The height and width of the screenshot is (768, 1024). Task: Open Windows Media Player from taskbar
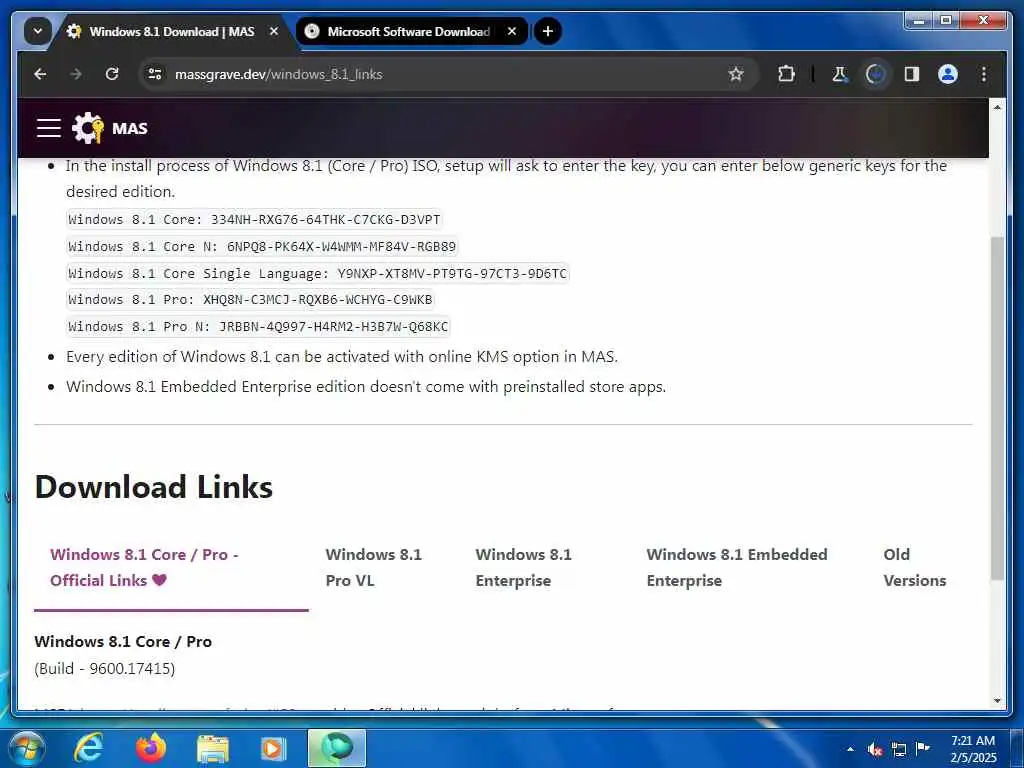coord(273,749)
